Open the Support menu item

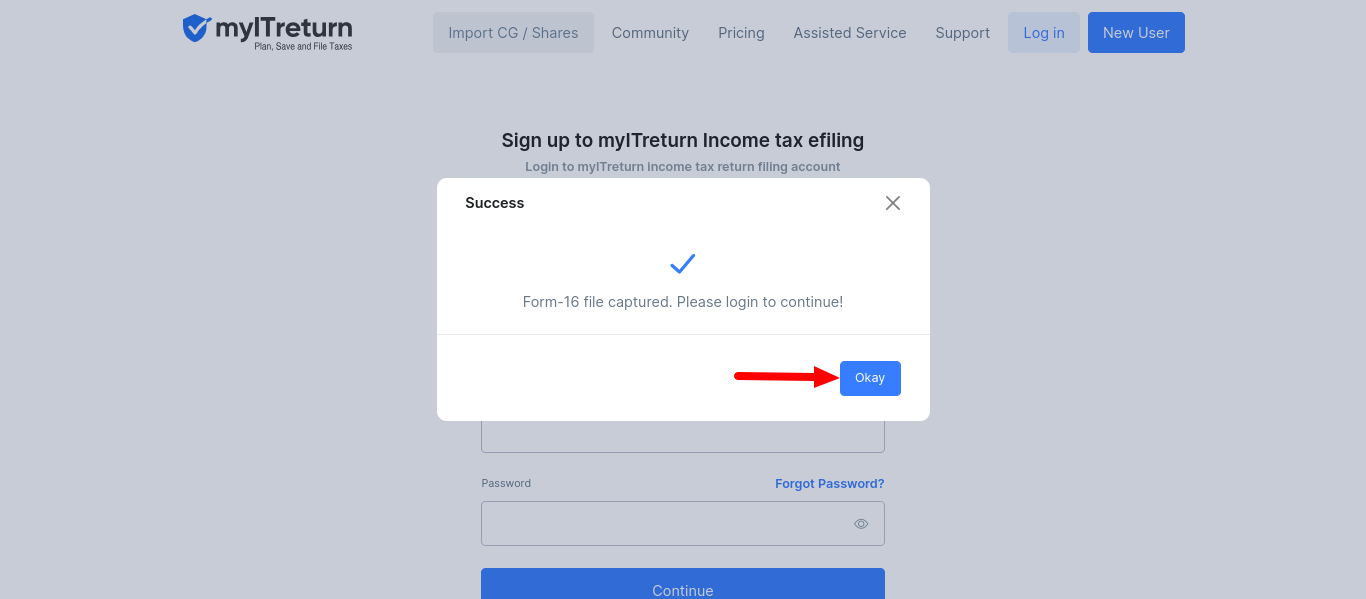(963, 33)
